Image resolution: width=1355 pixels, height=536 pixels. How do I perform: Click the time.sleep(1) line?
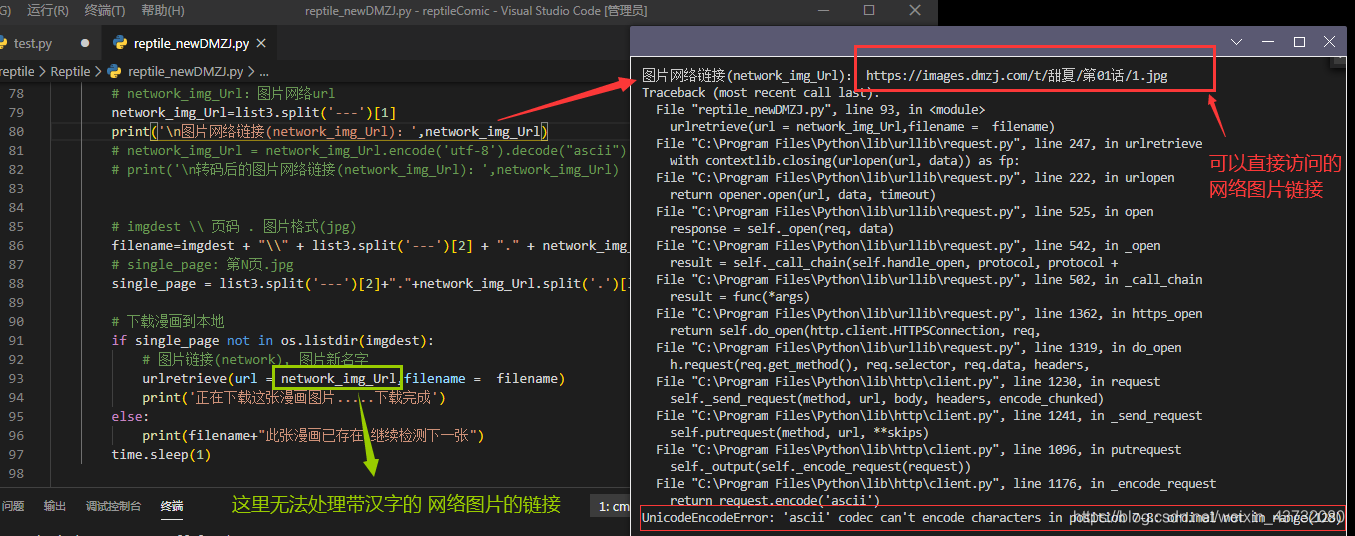pos(161,454)
